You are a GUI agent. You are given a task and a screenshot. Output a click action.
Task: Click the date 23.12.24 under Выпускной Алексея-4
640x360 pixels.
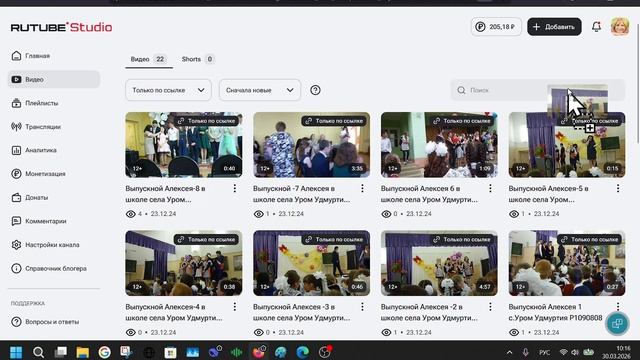click(163, 333)
